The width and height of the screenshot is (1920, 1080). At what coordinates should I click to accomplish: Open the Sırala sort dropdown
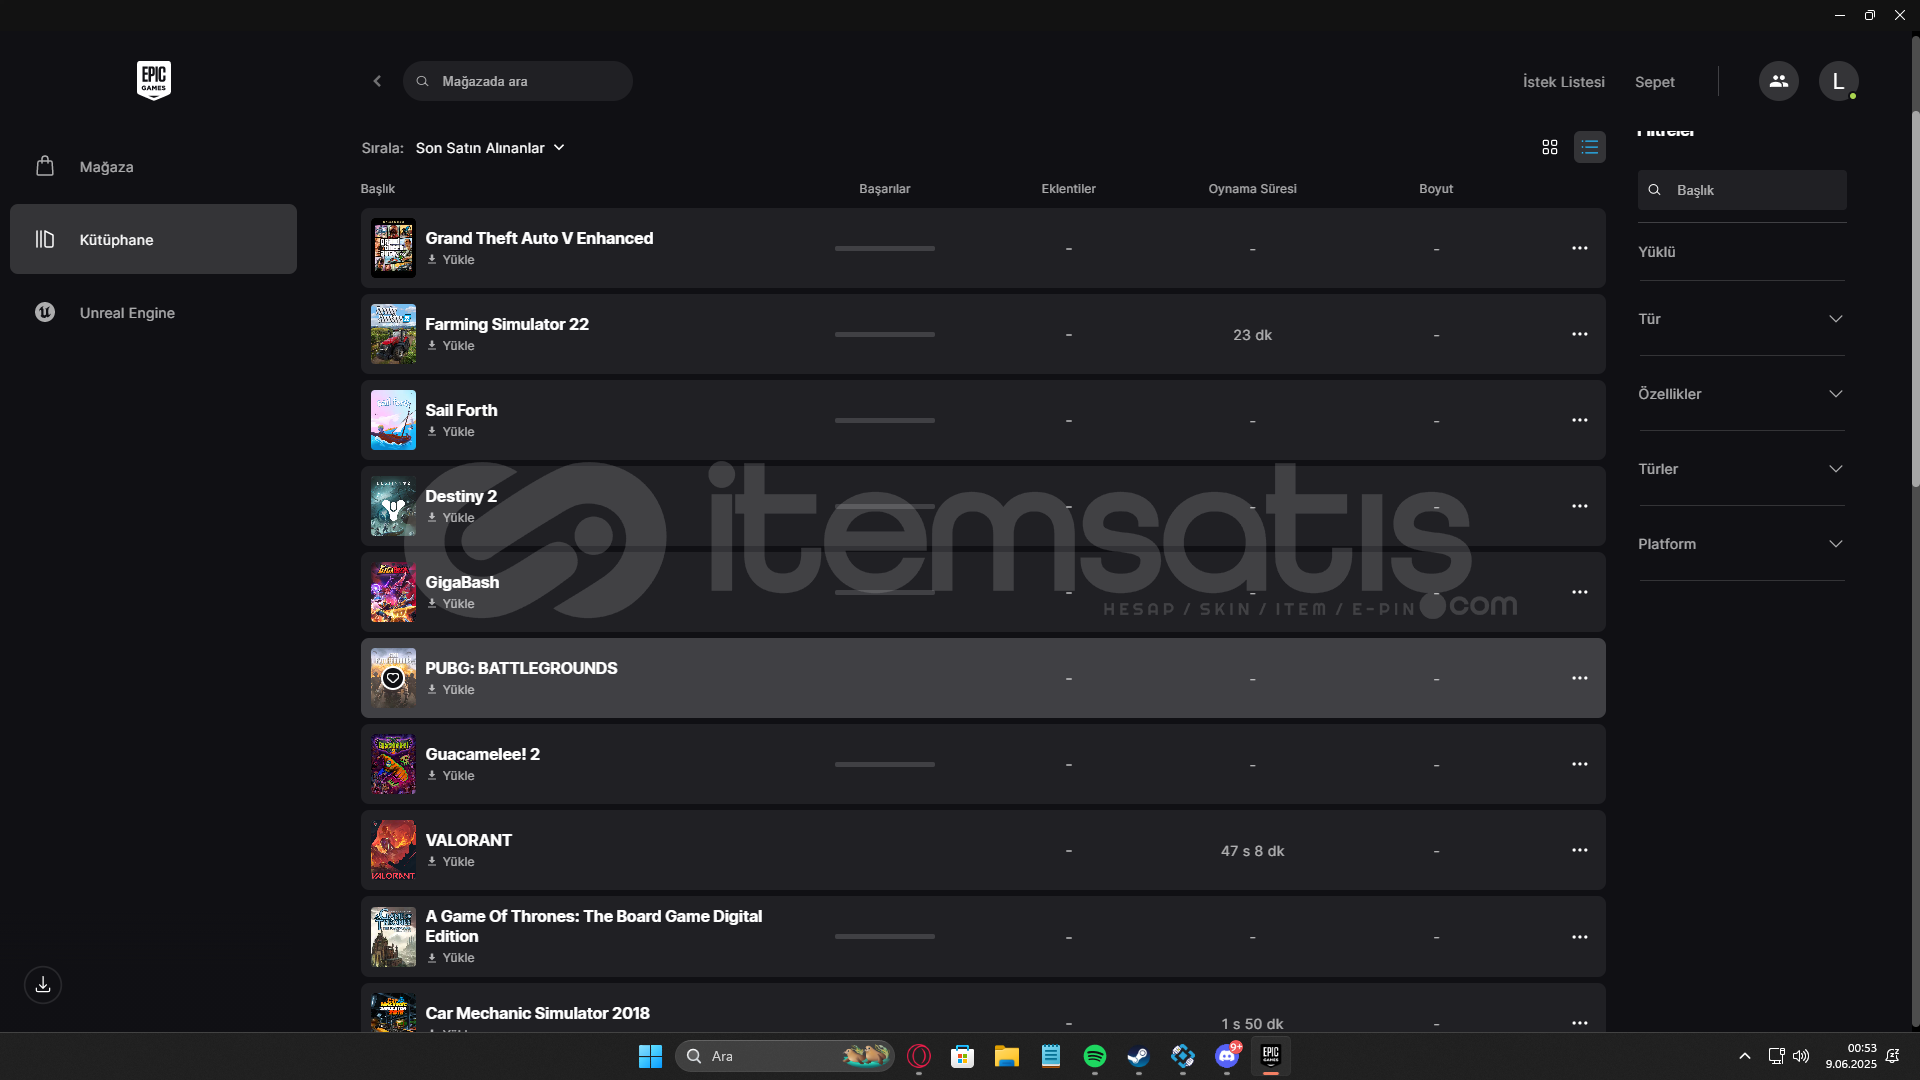(x=490, y=148)
